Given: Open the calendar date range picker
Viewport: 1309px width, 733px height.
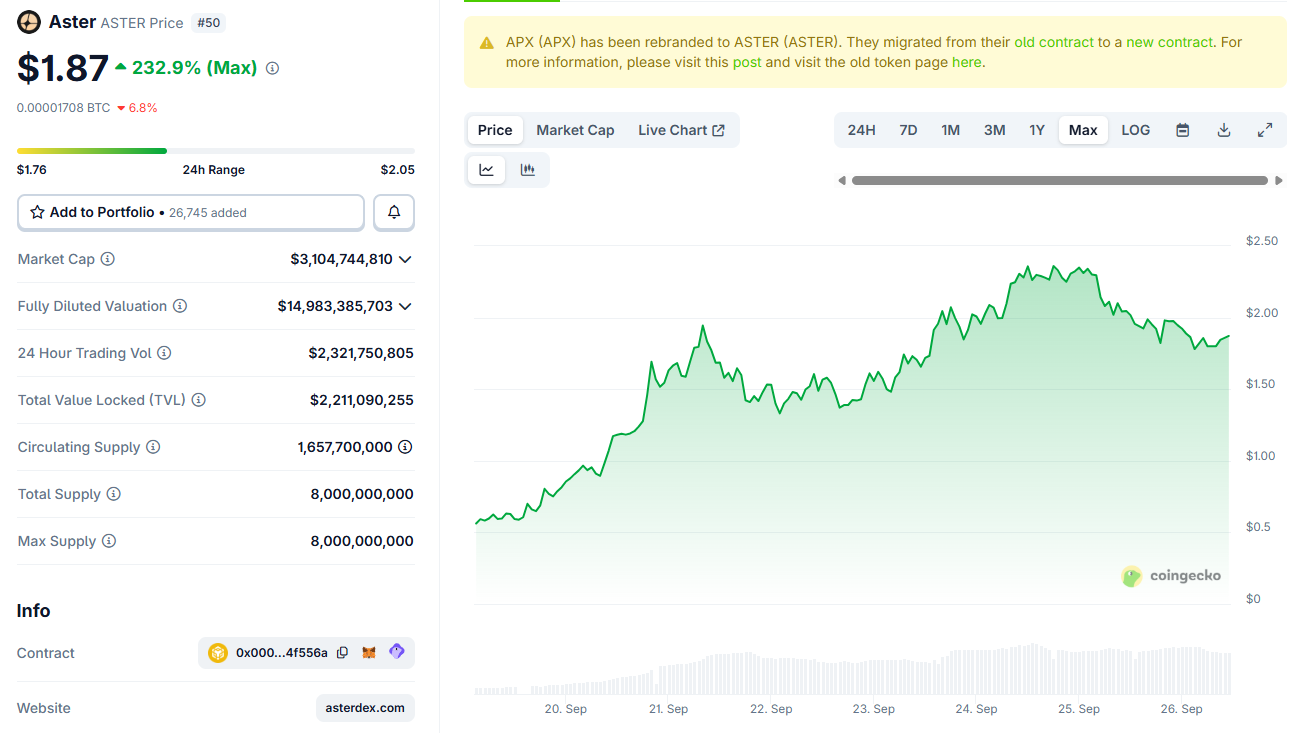Looking at the screenshot, I should (x=1183, y=130).
